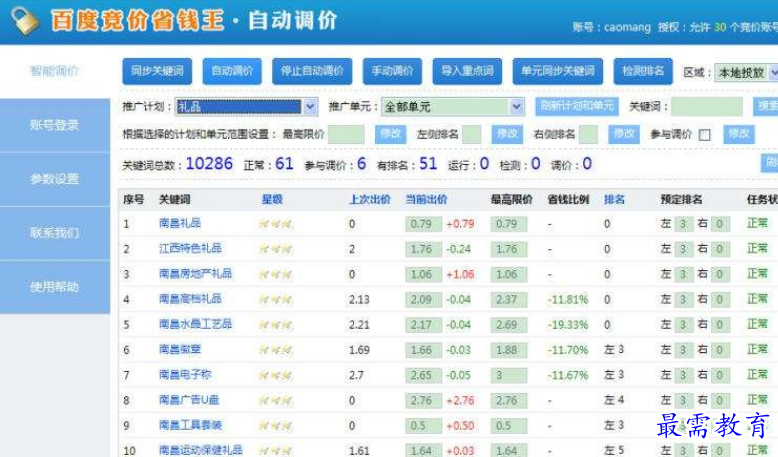Click saving ratio -19.33% cell

point(568,325)
